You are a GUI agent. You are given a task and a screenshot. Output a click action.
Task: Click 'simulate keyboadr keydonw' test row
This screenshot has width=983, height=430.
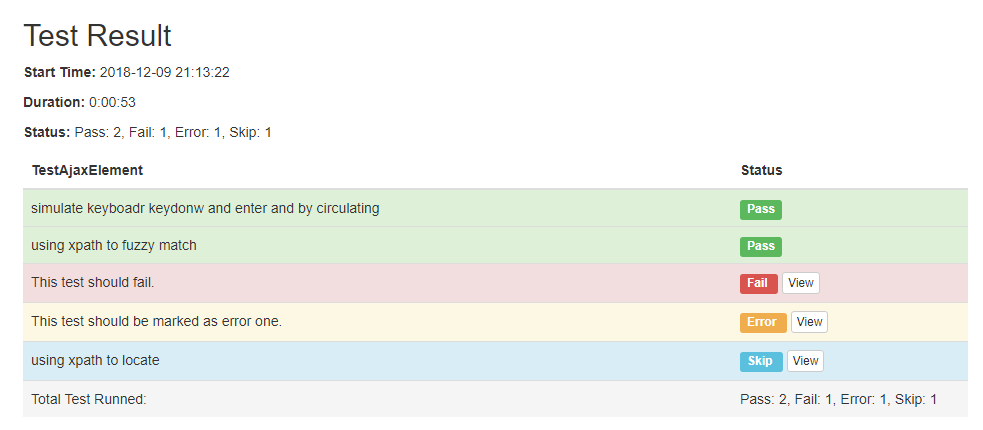click(x=495, y=208)
